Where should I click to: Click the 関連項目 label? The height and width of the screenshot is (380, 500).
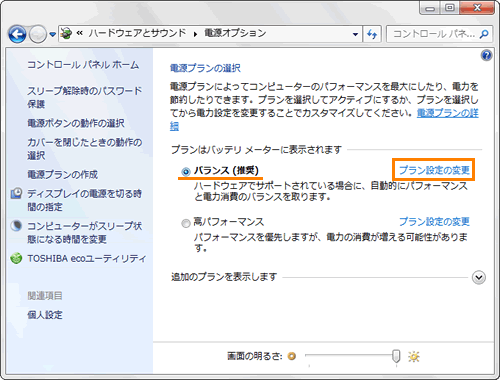tap(45, 296)
